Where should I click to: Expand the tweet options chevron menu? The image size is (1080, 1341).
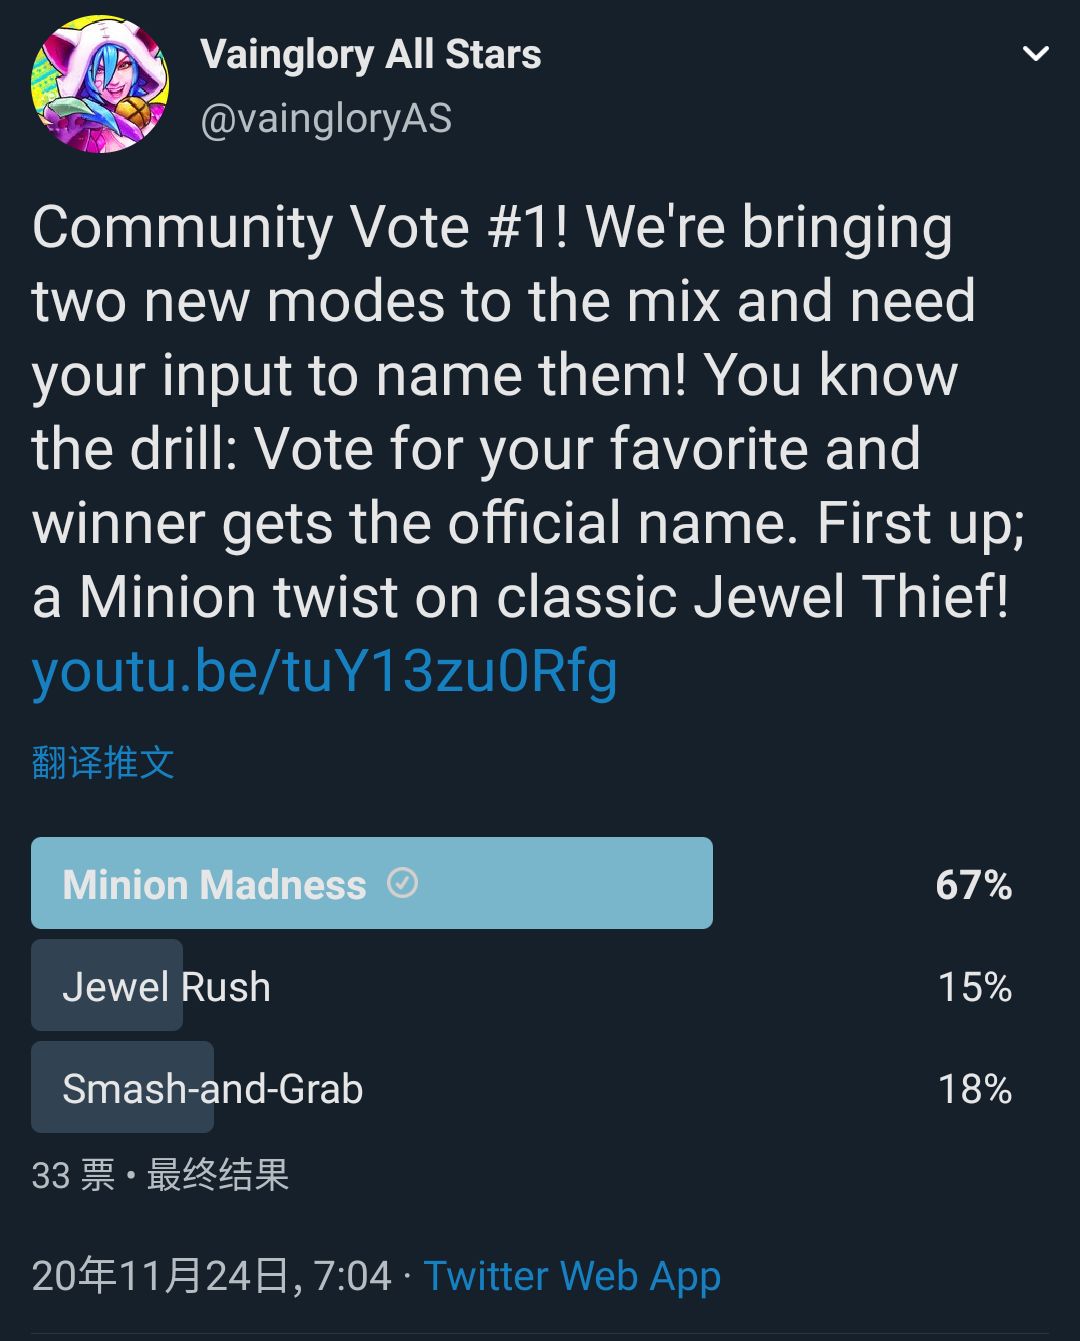[x=1036, y=53]
